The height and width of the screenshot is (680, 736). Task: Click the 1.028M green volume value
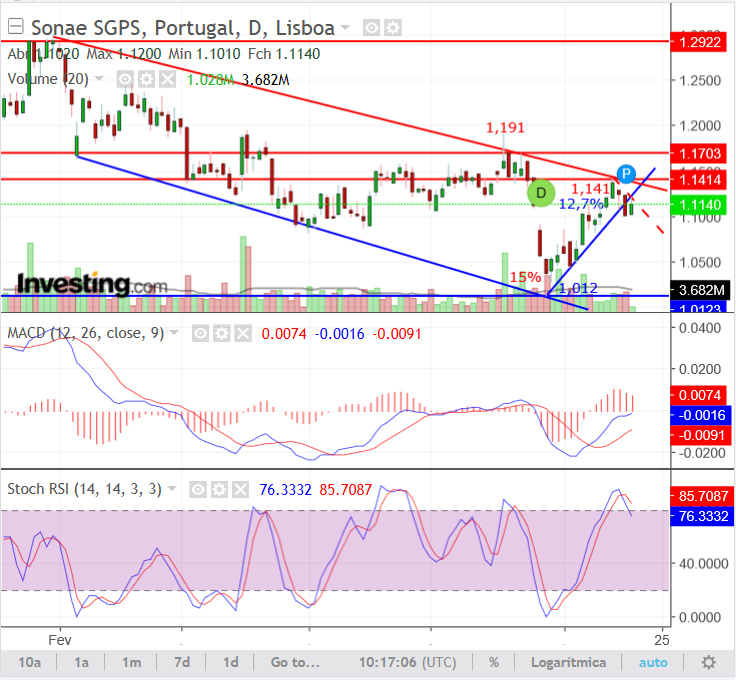tap(210, 80)
